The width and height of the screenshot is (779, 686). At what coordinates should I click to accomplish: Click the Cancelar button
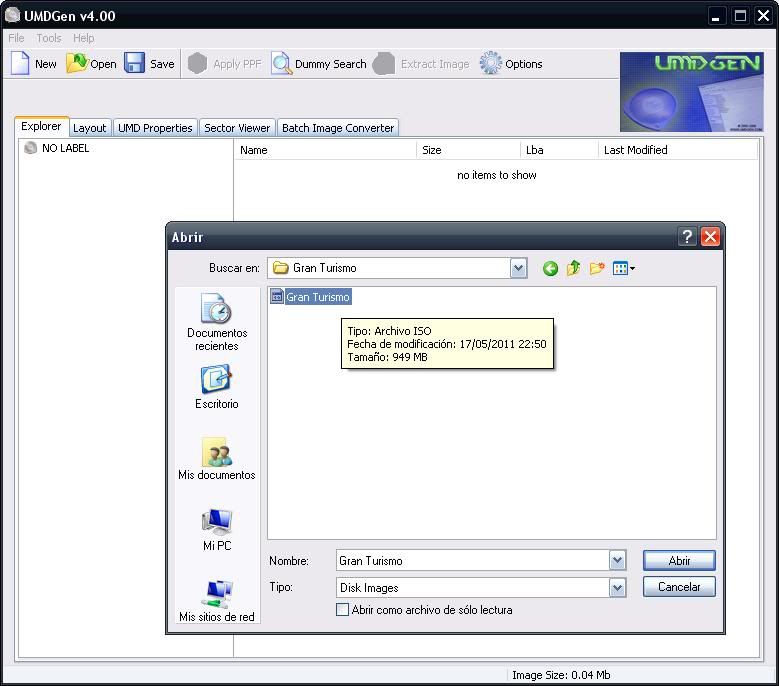(x=679, y=587)
